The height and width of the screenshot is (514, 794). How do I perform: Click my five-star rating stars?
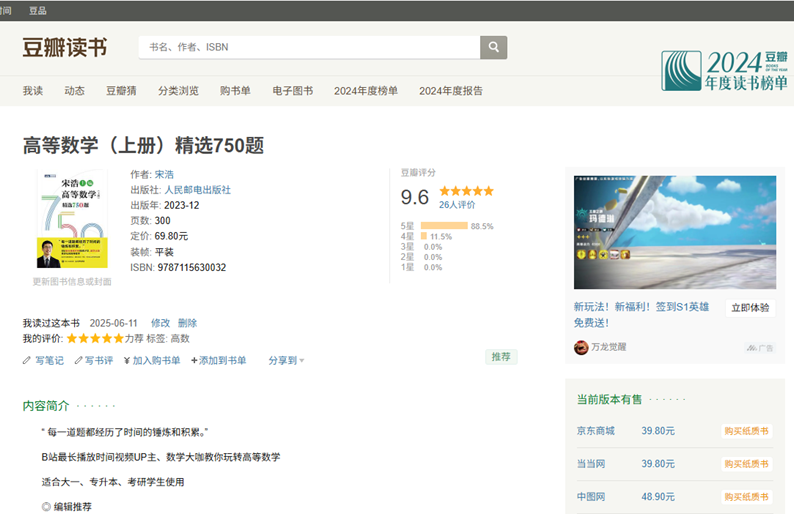pyautogui.click(x=95, y=338)
